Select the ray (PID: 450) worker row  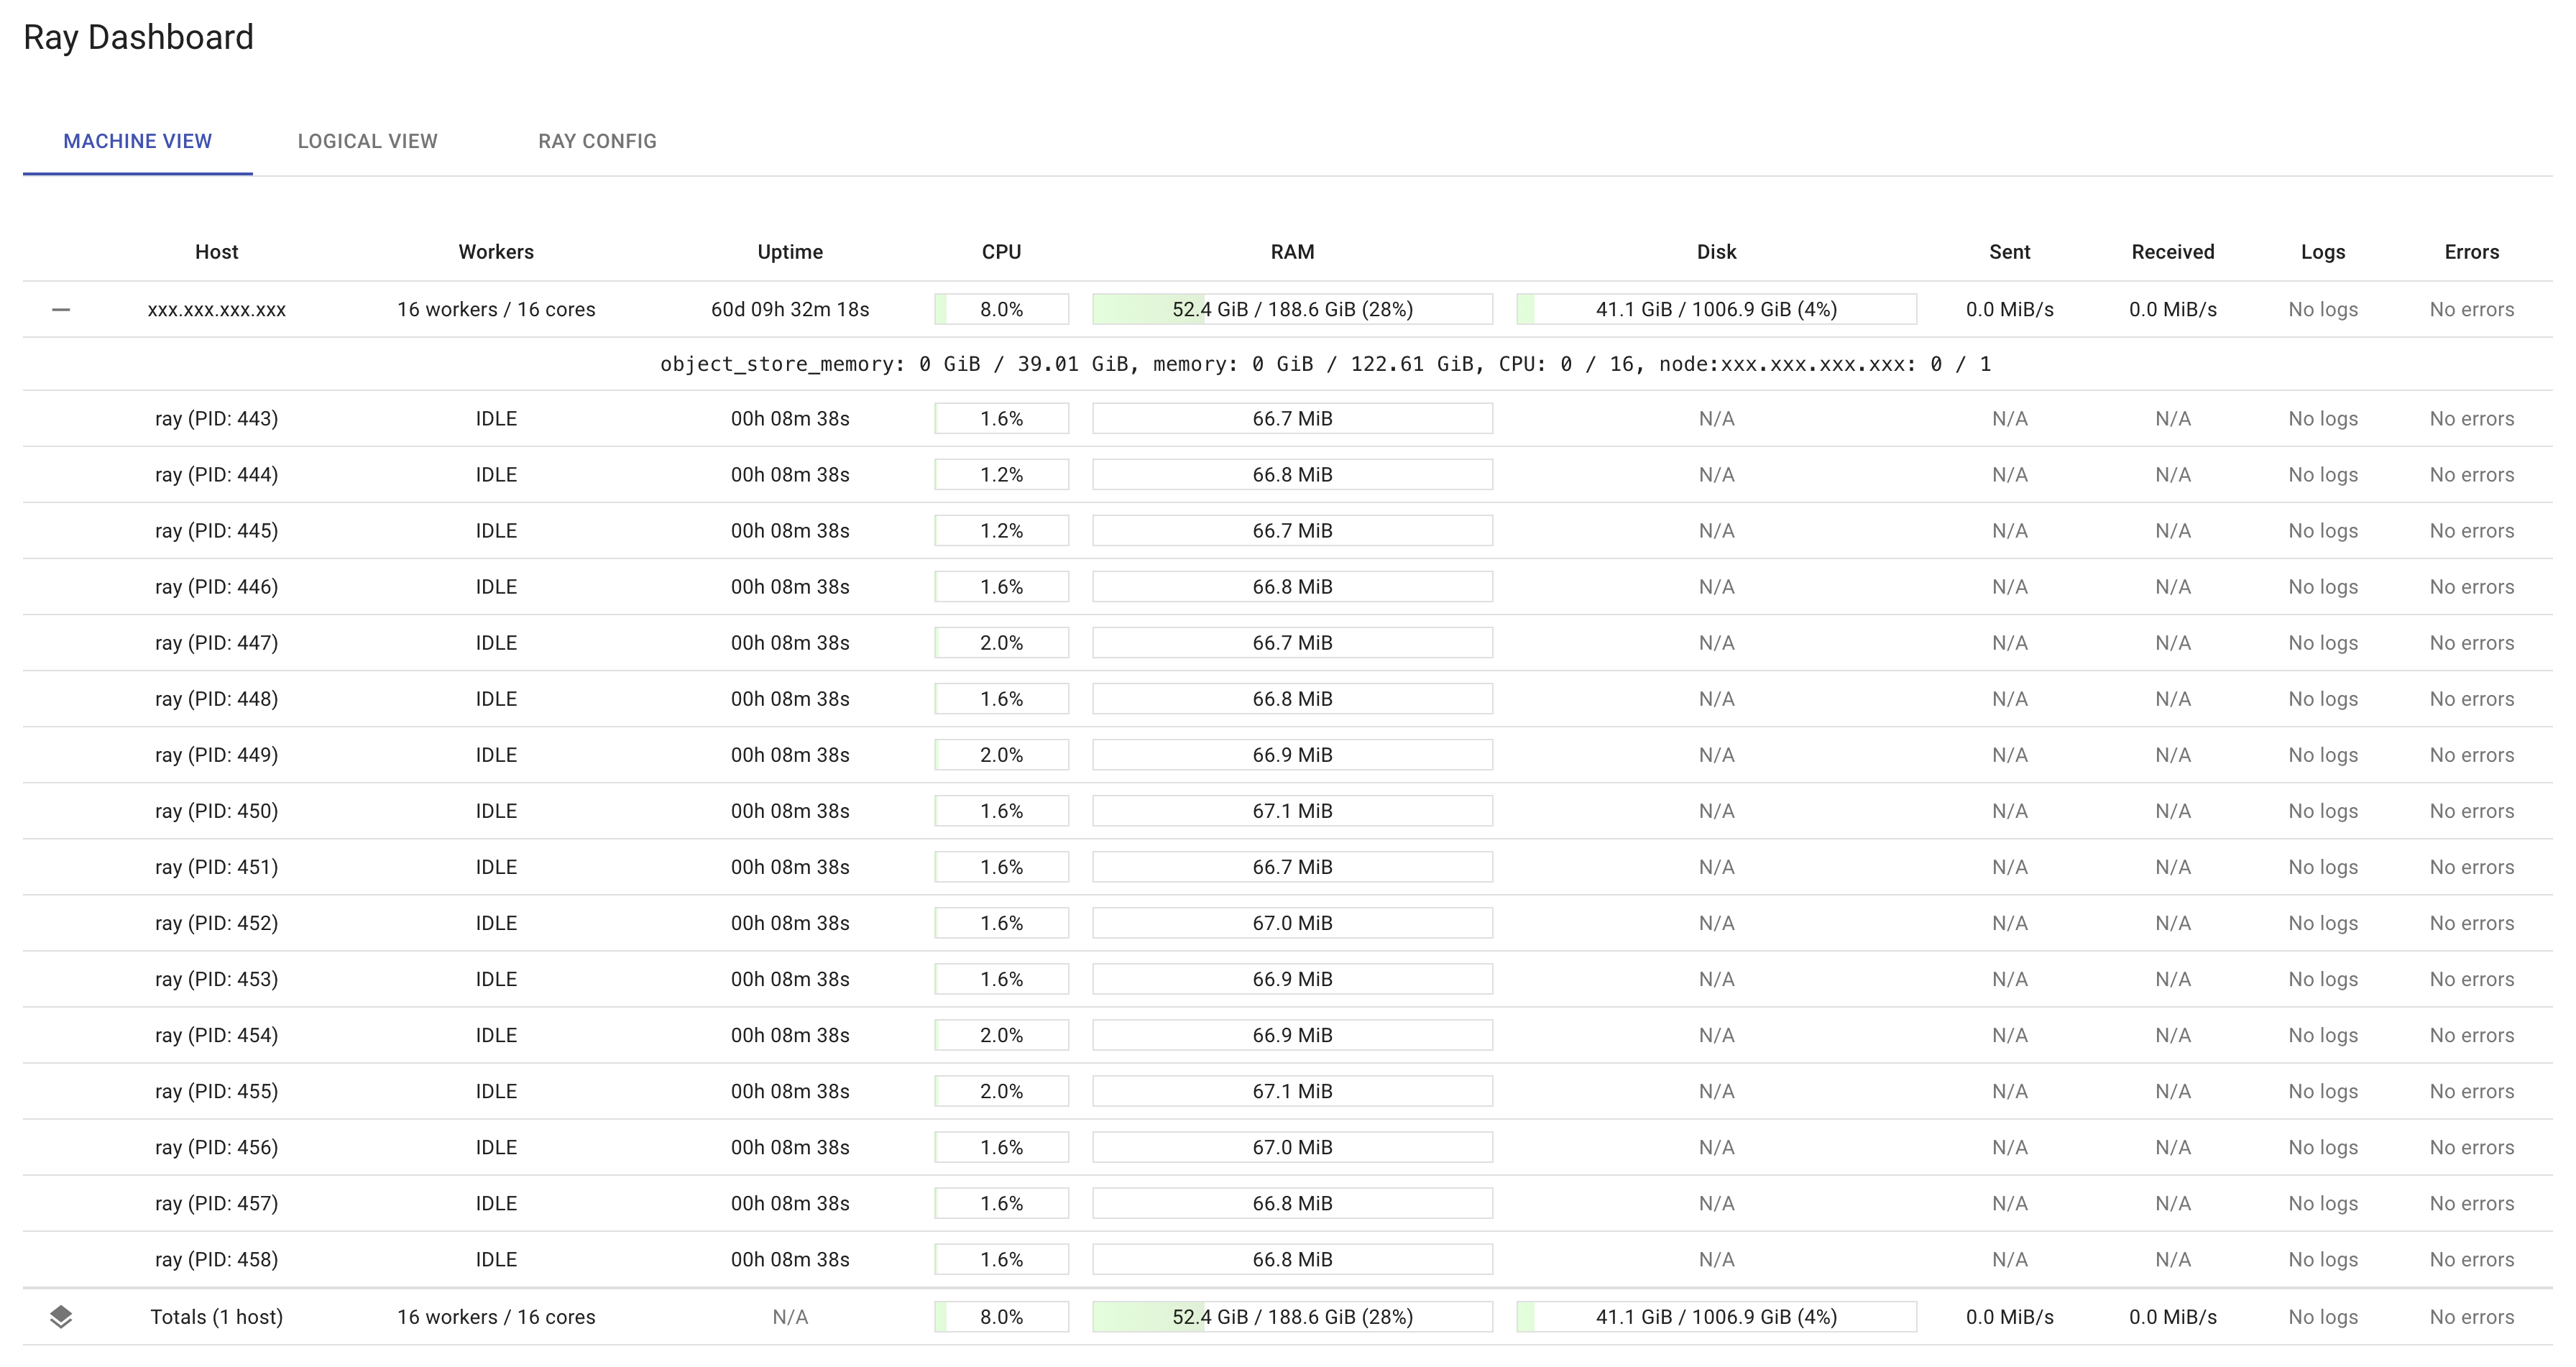(216, 811)
